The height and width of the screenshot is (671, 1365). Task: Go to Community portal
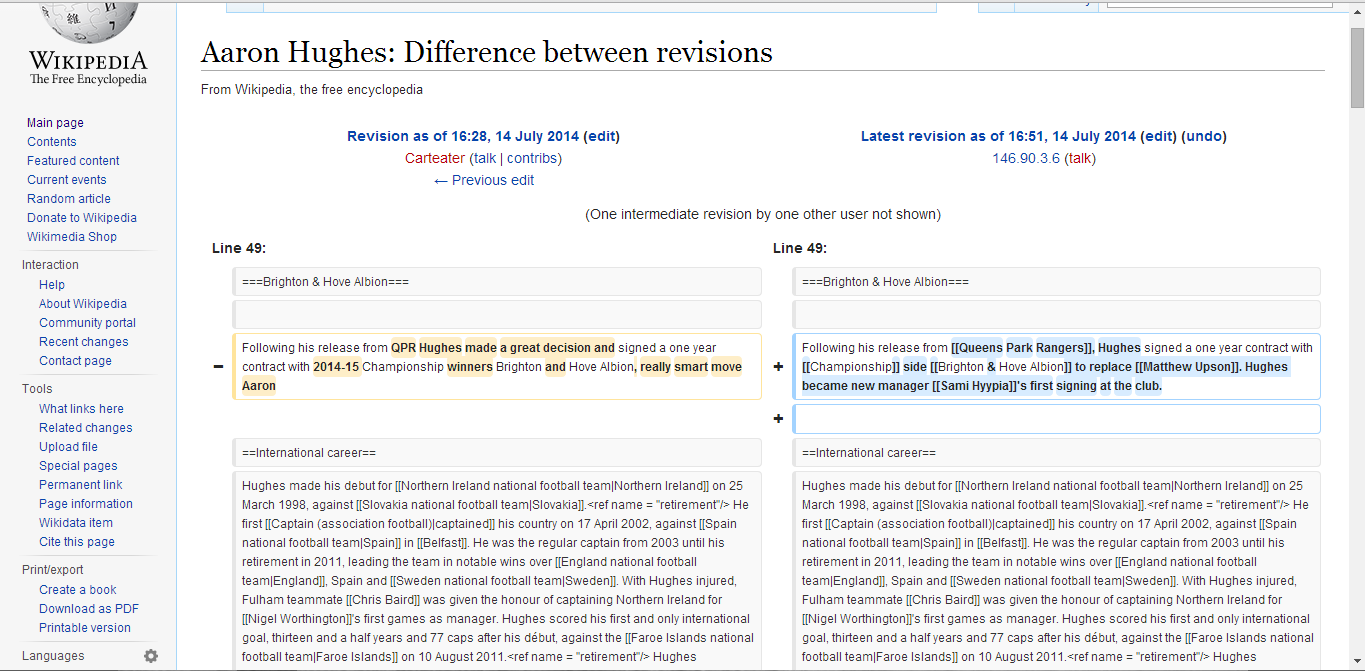click(87, 323)
